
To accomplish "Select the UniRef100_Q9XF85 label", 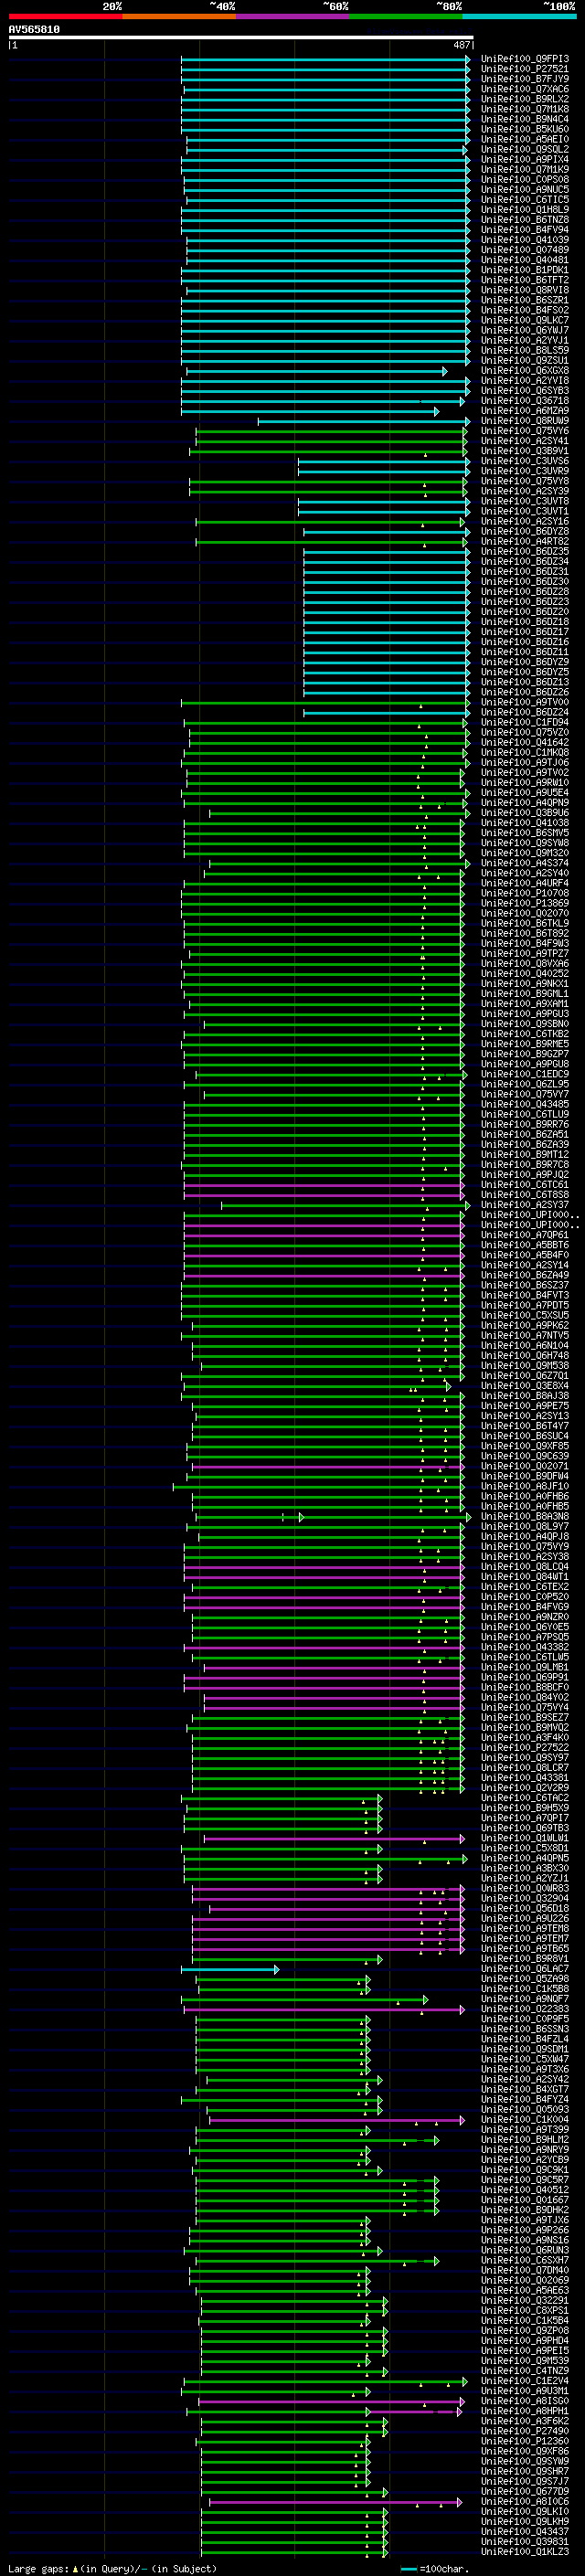I will click(x=525, y=1446).
